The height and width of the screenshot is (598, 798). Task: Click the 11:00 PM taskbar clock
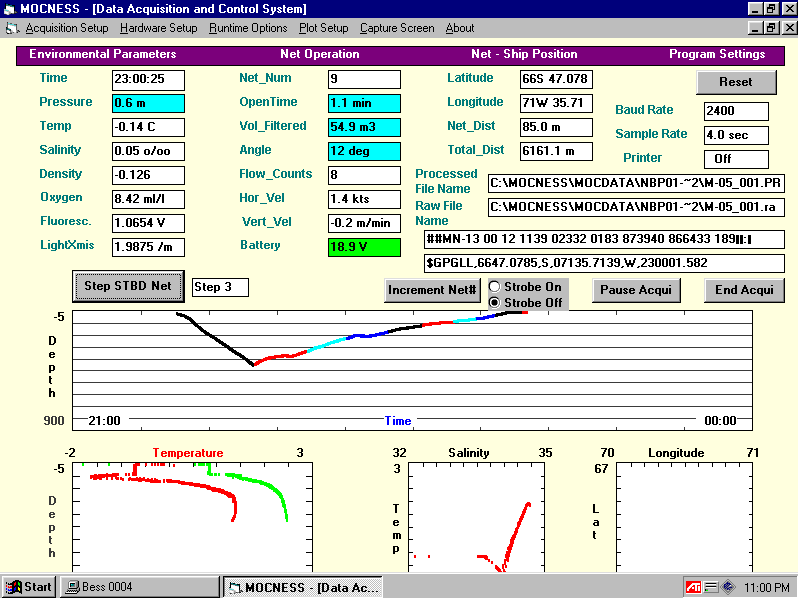(766, 587)
